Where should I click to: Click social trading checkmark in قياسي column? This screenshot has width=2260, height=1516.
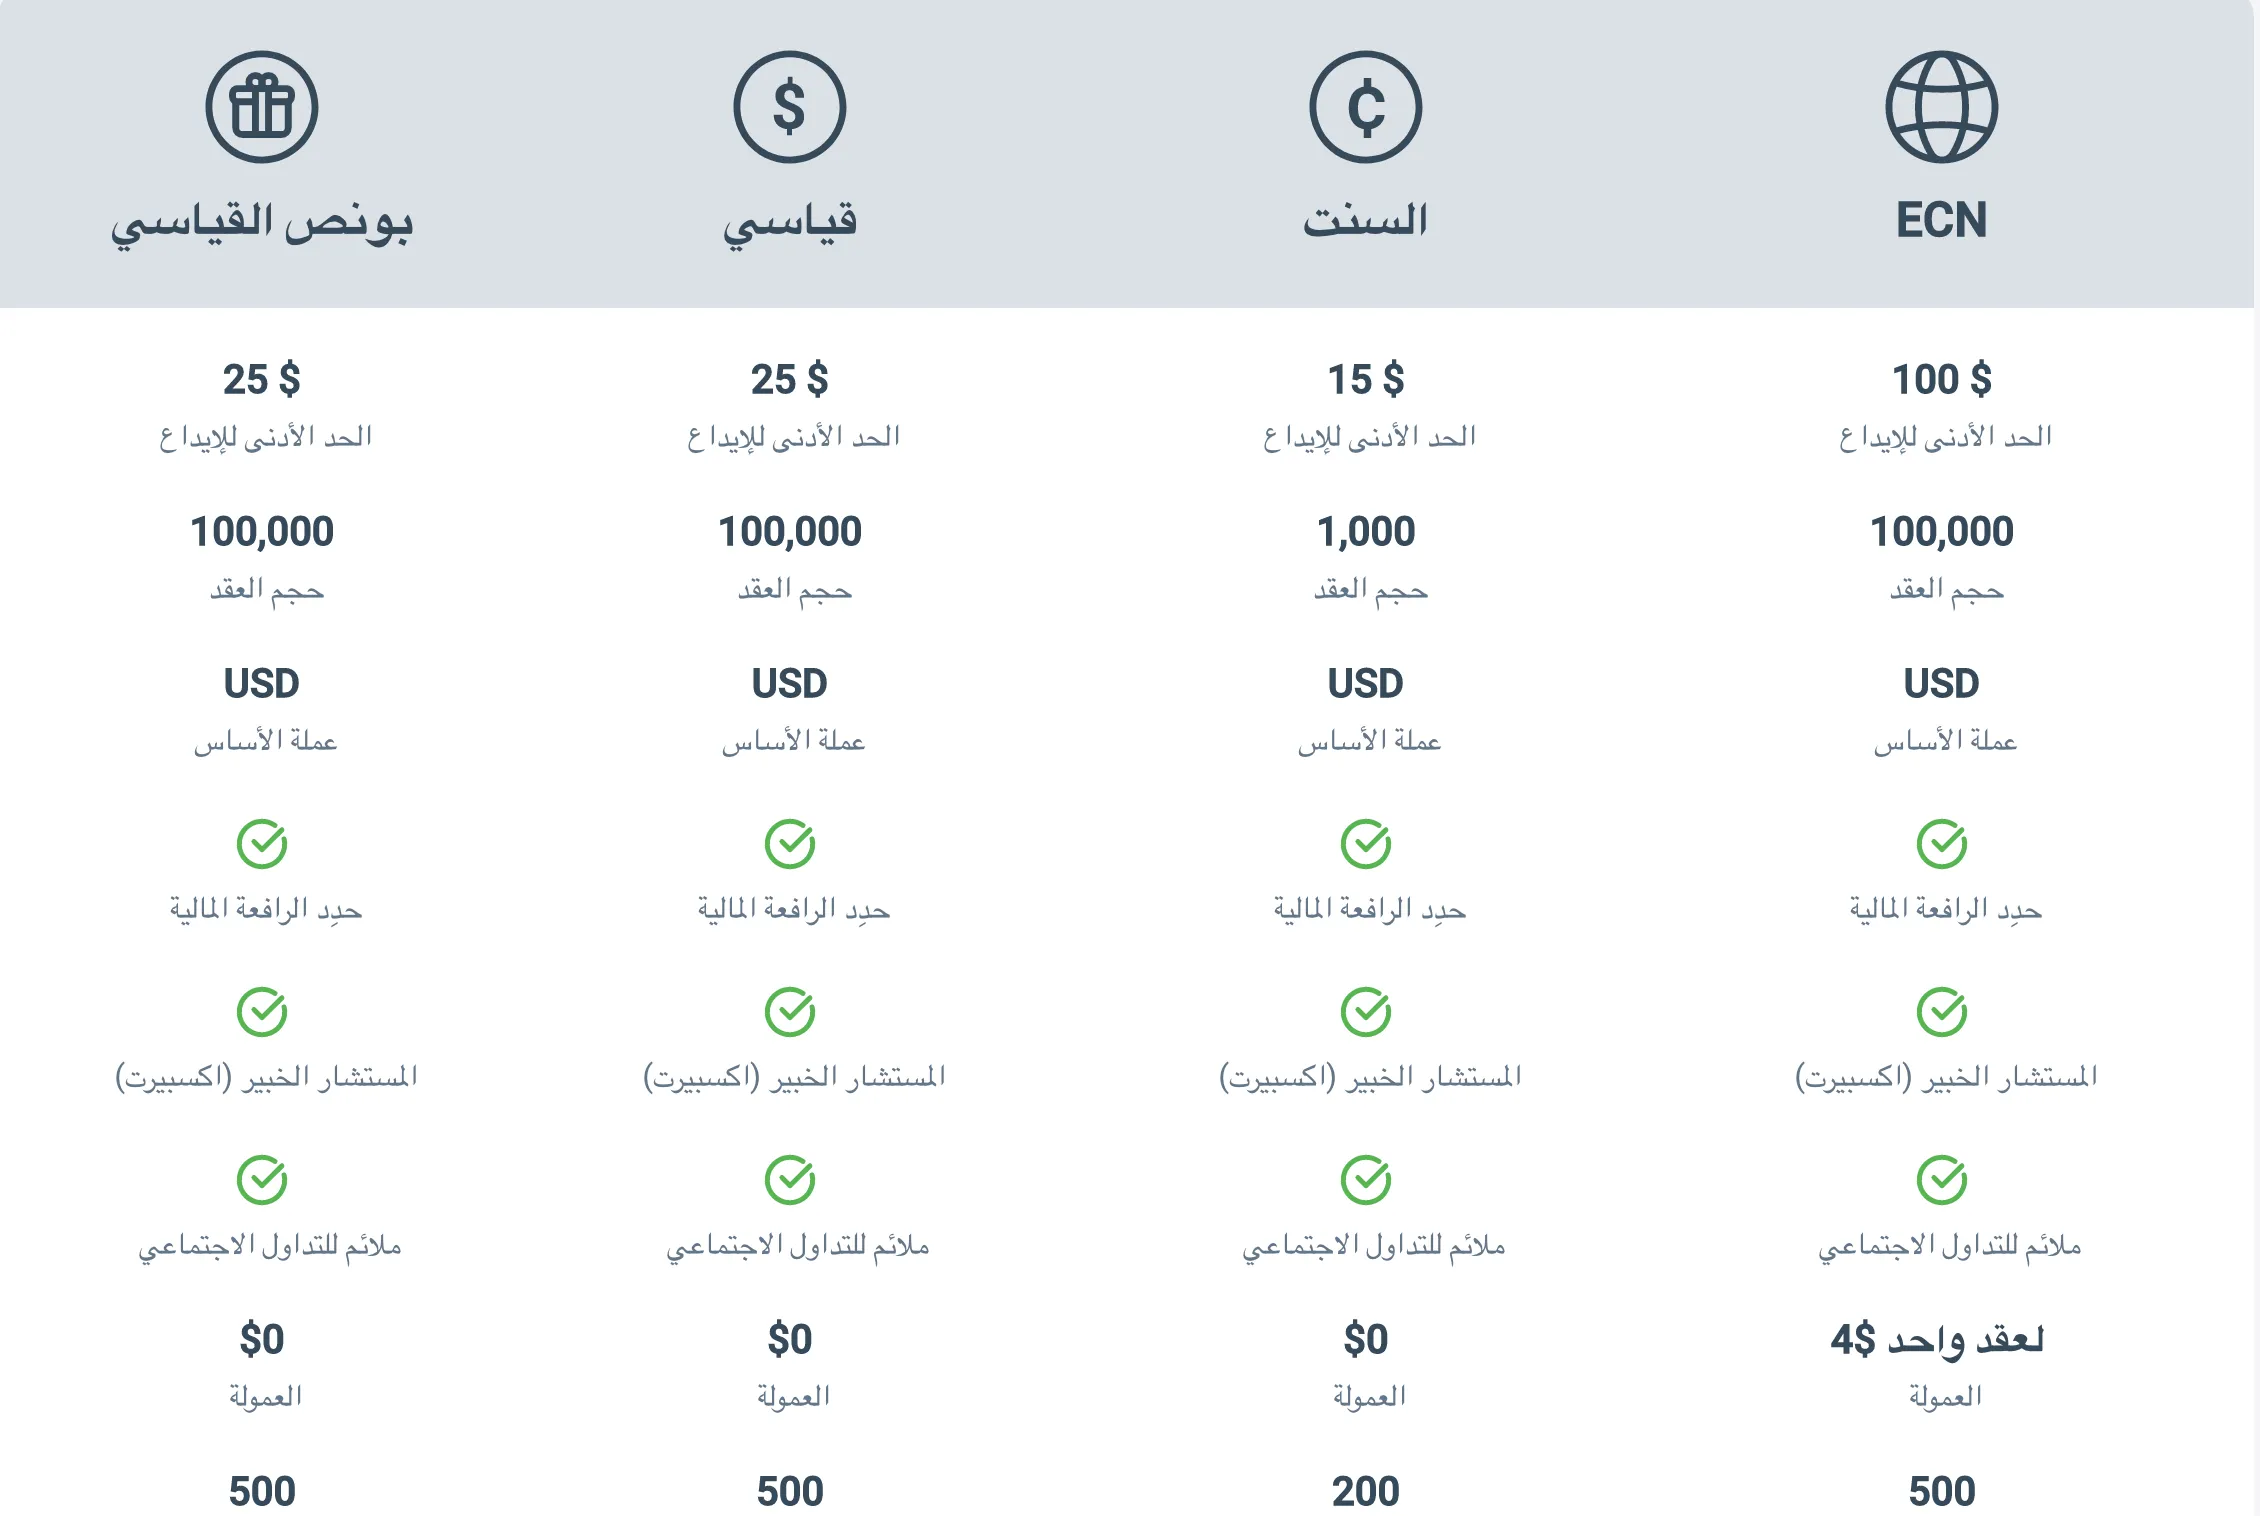pos(790,1181)
